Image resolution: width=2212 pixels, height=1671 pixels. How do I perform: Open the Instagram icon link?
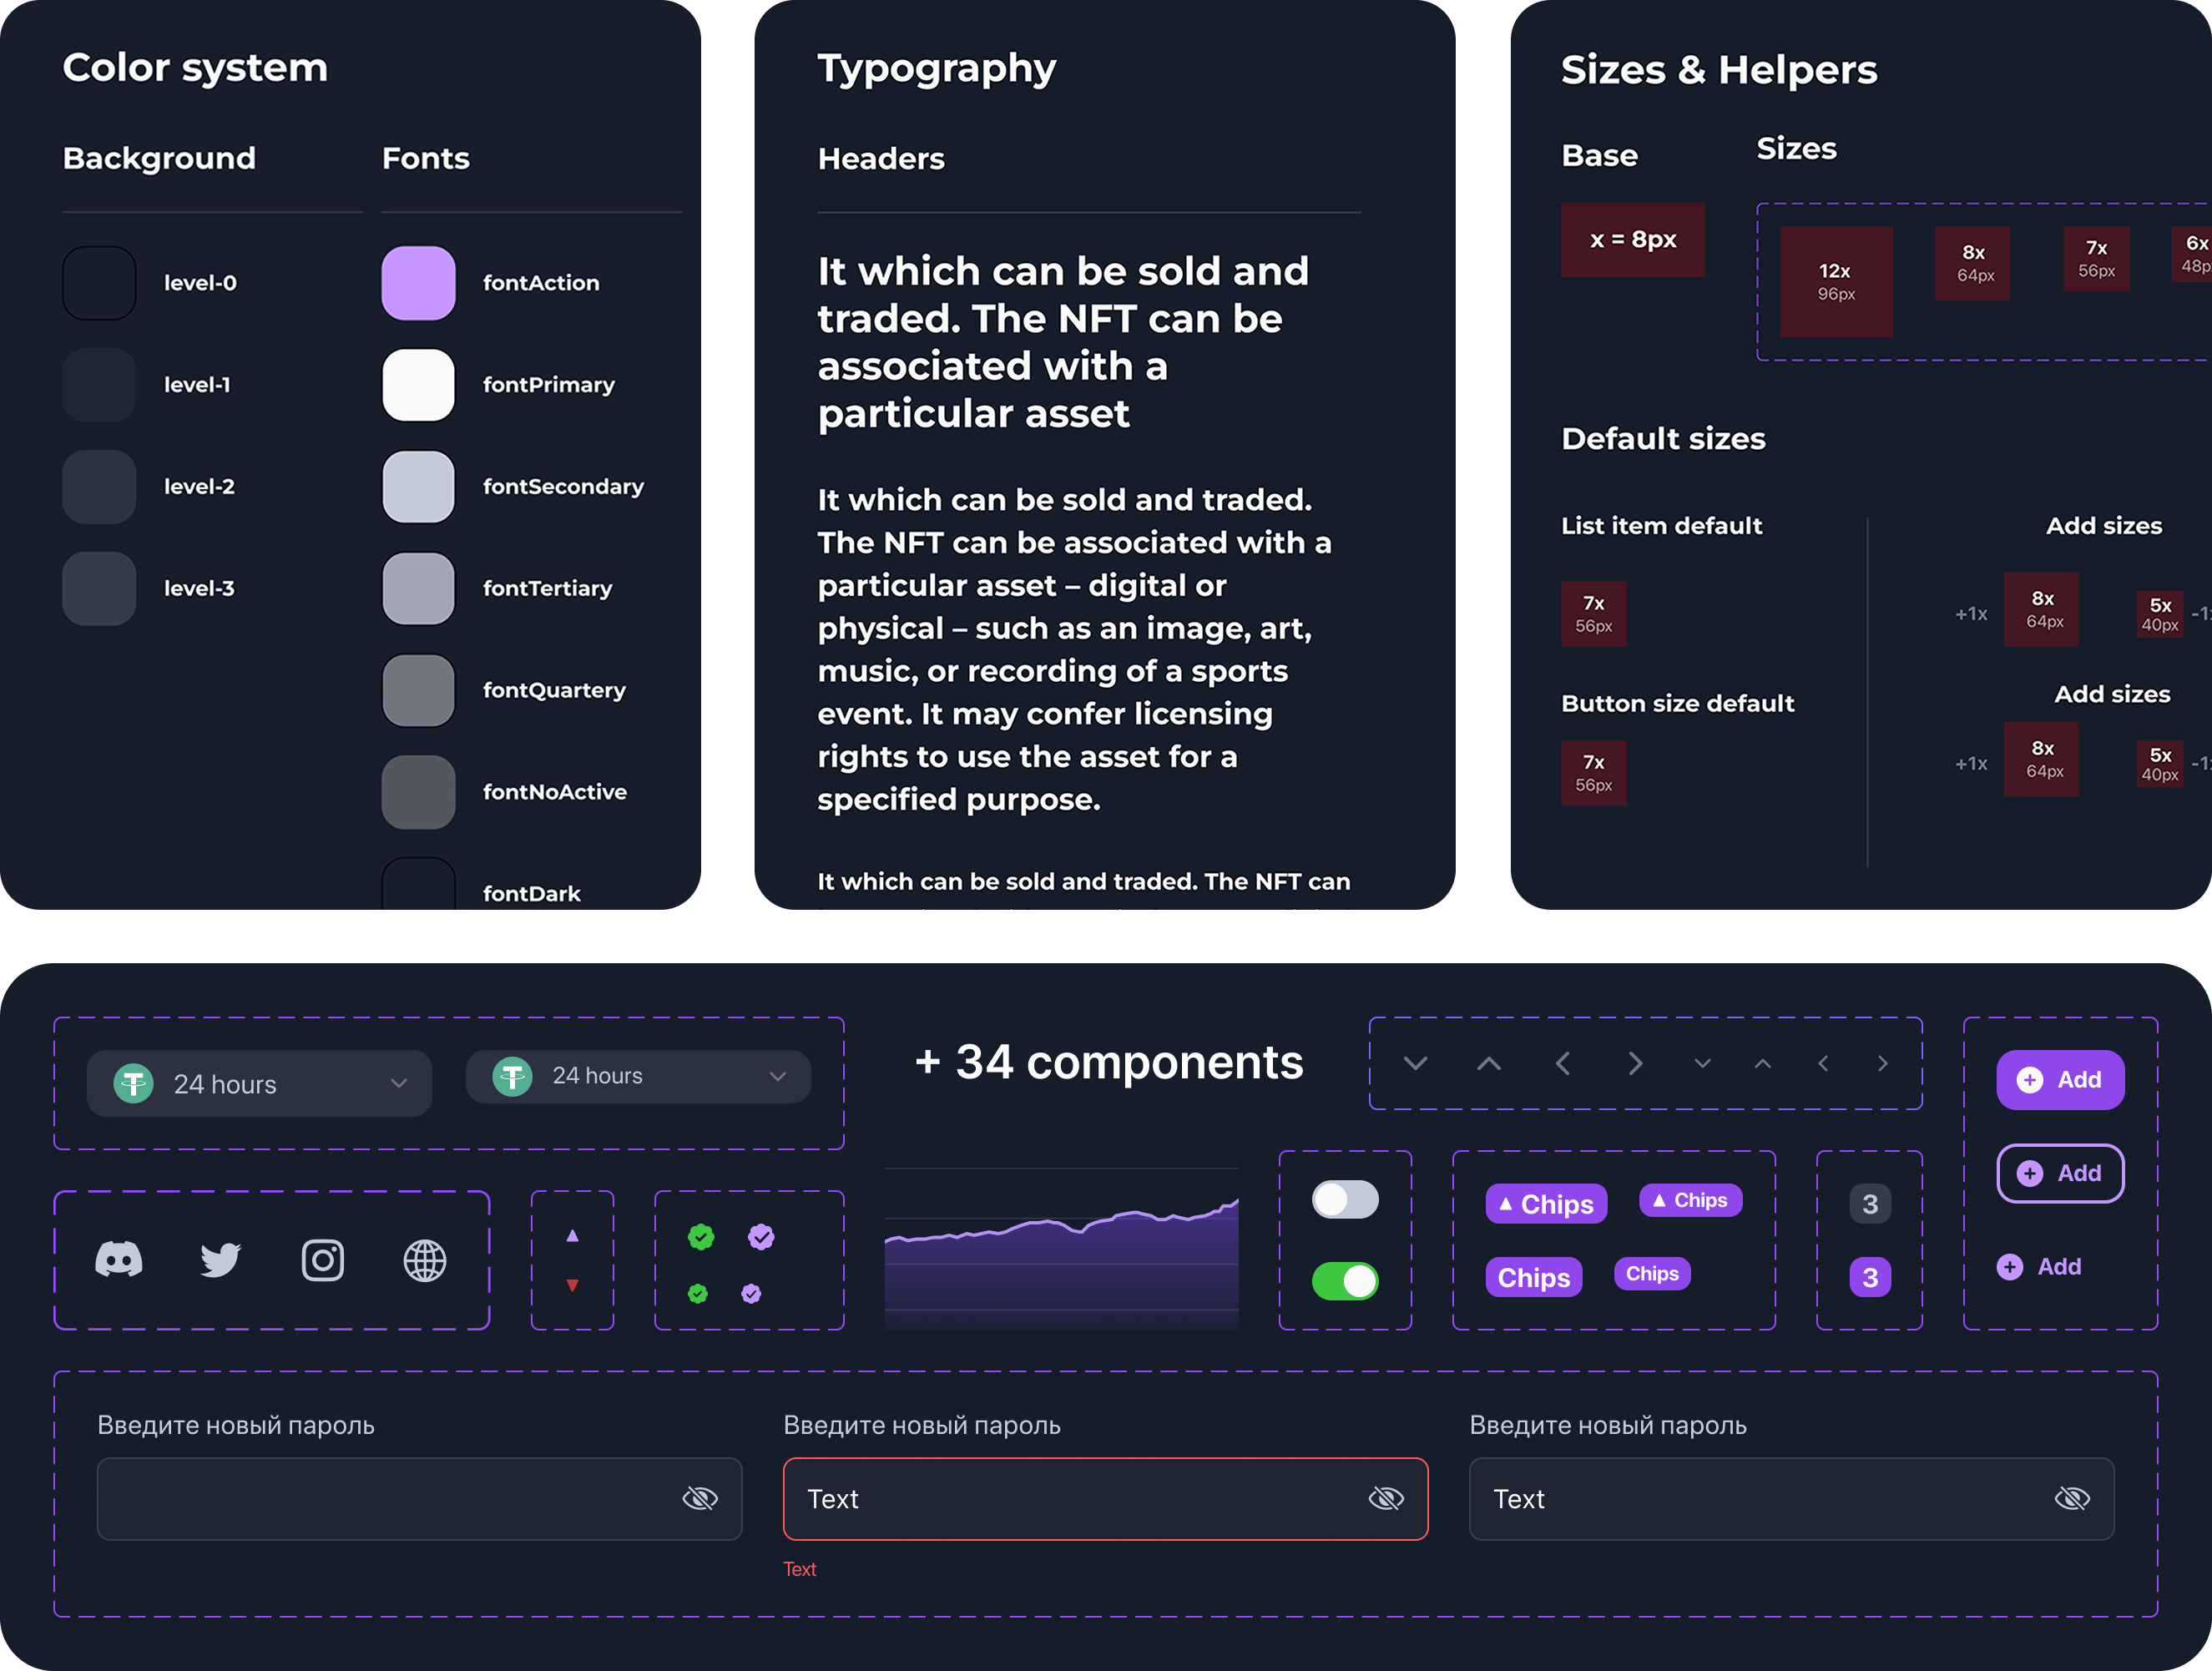(x=322, y=1260)
